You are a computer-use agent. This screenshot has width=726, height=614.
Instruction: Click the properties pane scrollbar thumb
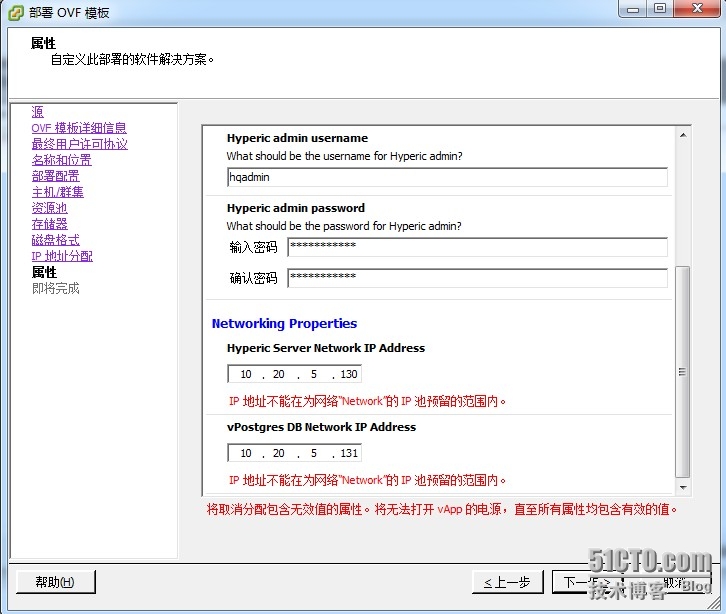pos(682,372)
